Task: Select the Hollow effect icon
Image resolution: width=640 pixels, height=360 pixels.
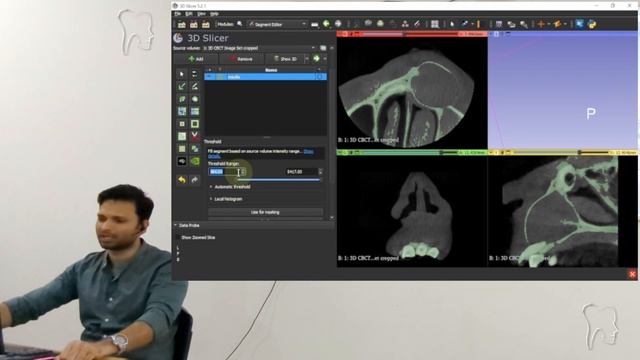Action: tap(195, 124)
